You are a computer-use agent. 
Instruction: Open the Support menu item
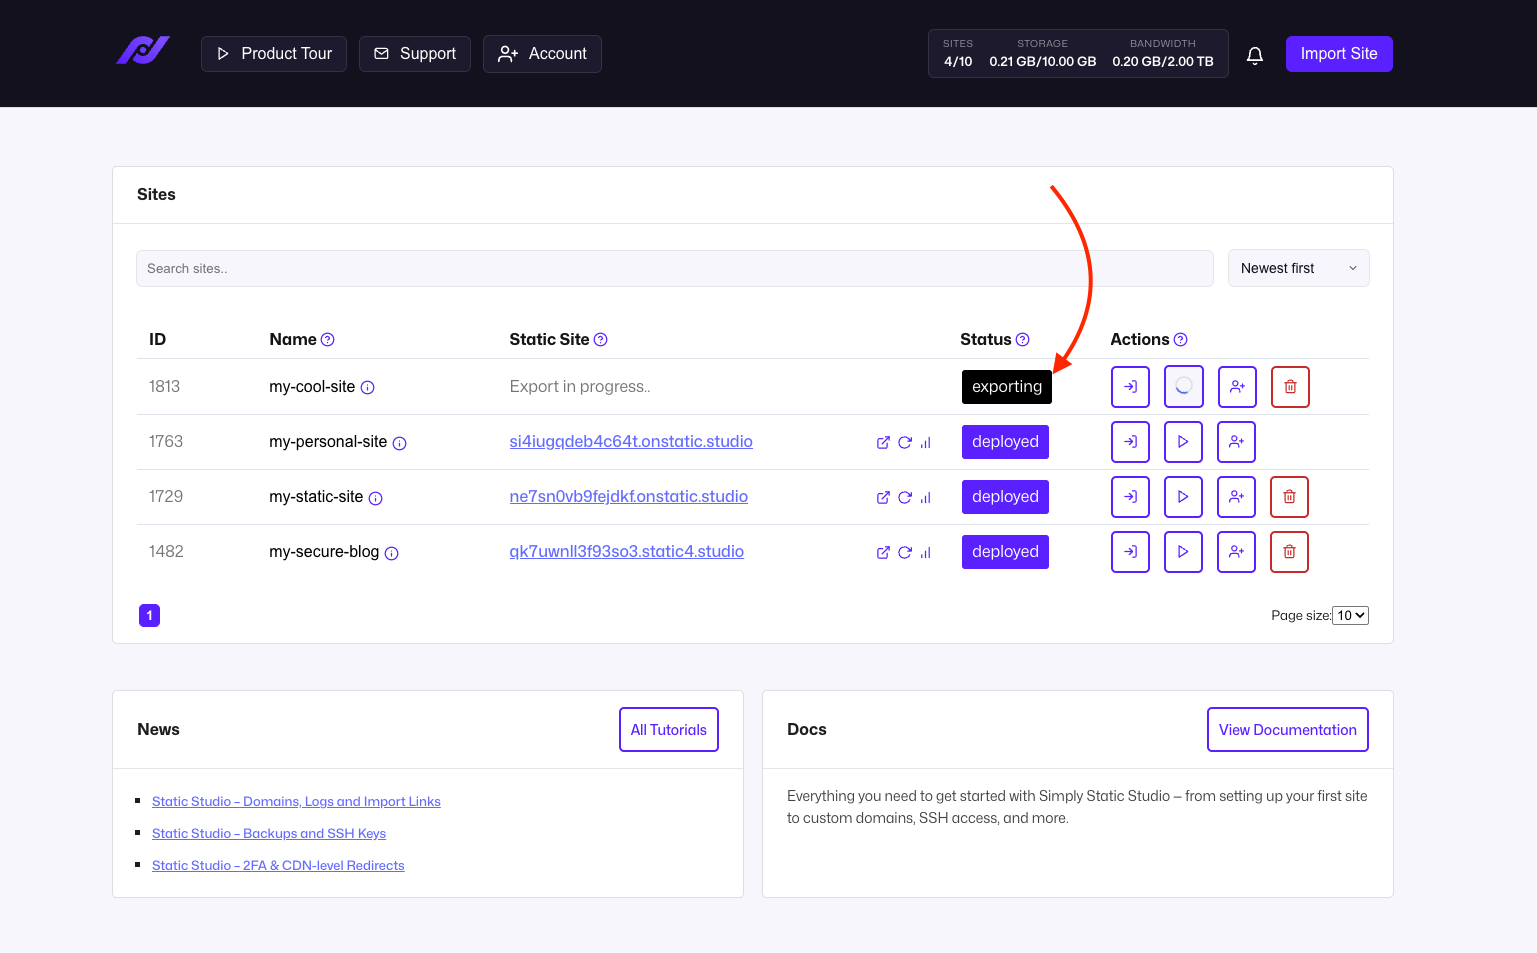tap(415, 54)
